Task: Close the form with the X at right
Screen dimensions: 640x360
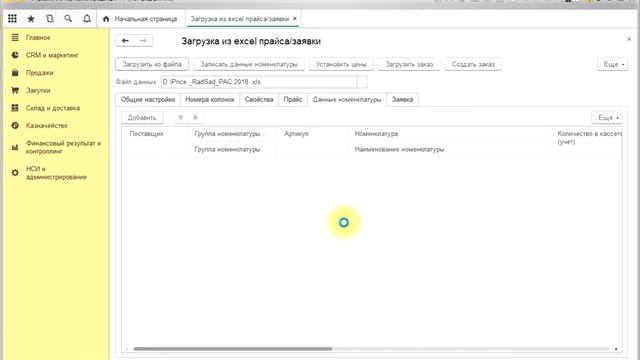Action: point(629,39)
